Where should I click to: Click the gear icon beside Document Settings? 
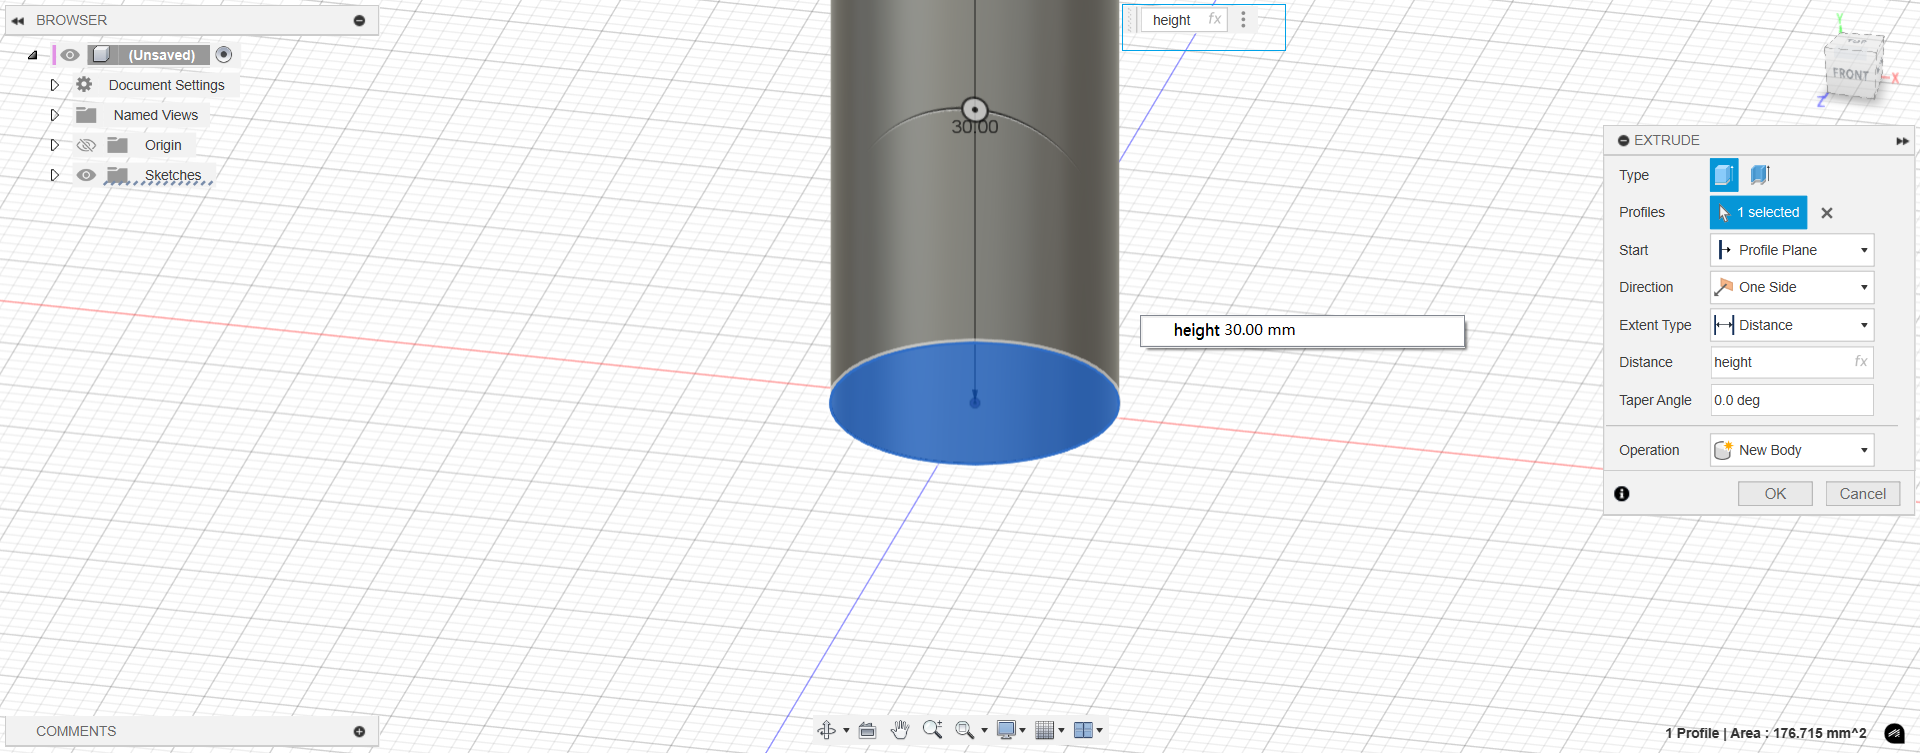[84, 85]
